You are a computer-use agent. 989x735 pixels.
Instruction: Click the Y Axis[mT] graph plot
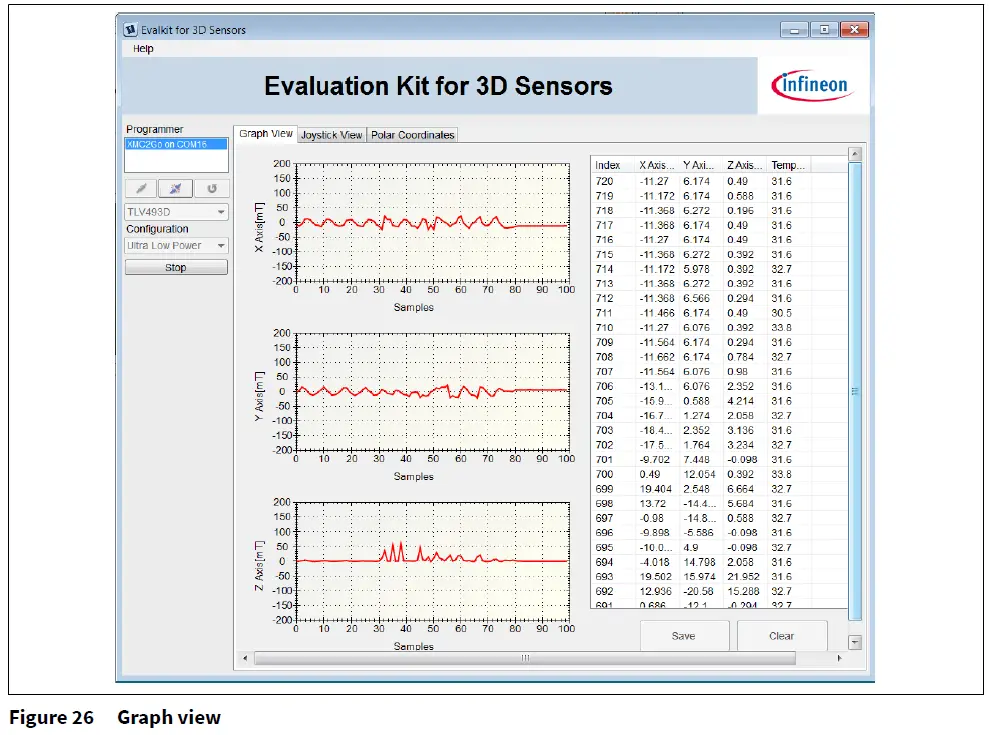[x=432, y=391]
